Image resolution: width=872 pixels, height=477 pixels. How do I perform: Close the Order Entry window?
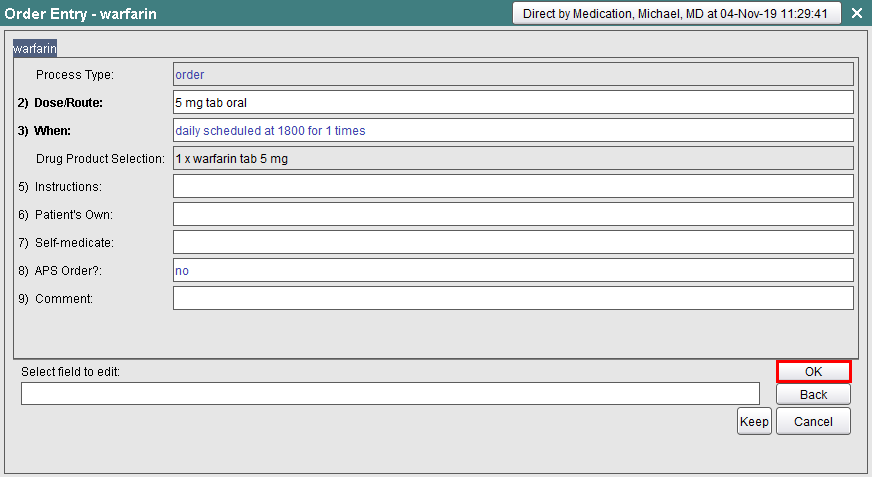click(857, 13)
